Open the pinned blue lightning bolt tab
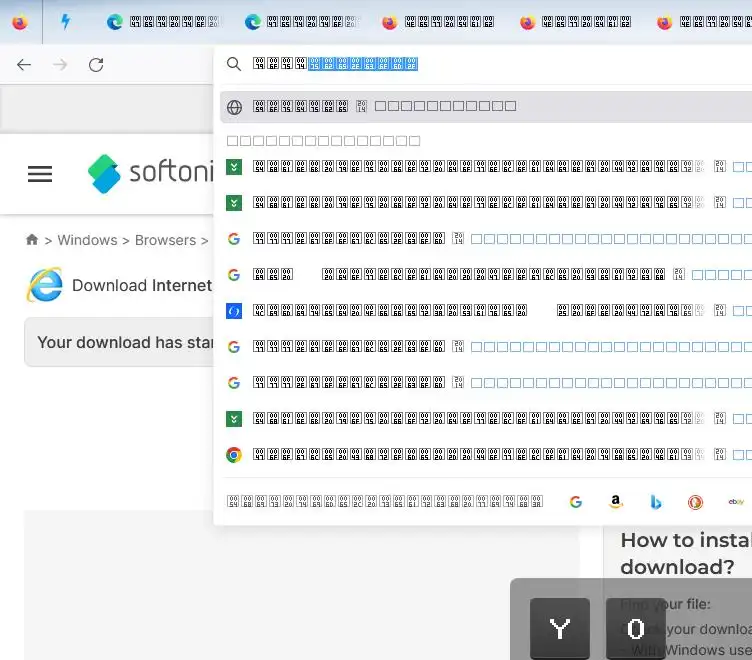The width and height of the screenshot is (752, 660). pyautogui.click(x=65, y=22)
